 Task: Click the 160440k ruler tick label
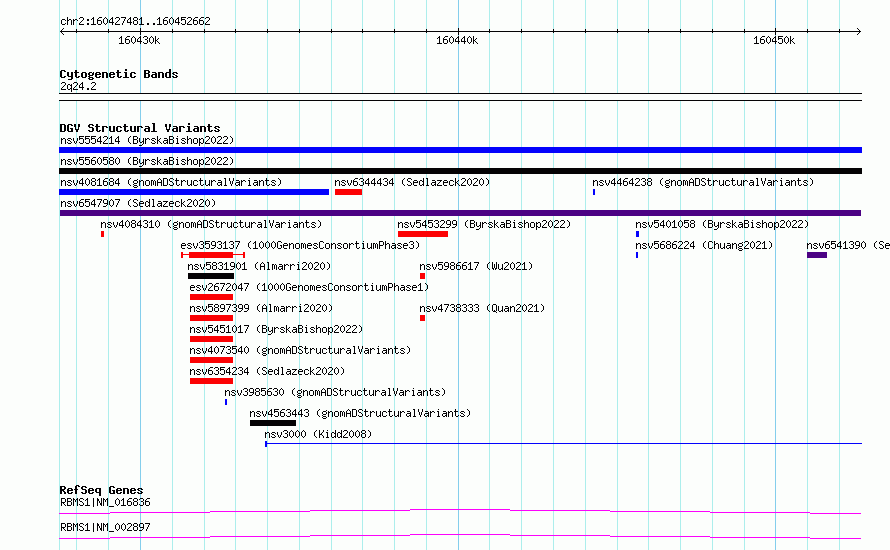[457, 40]
